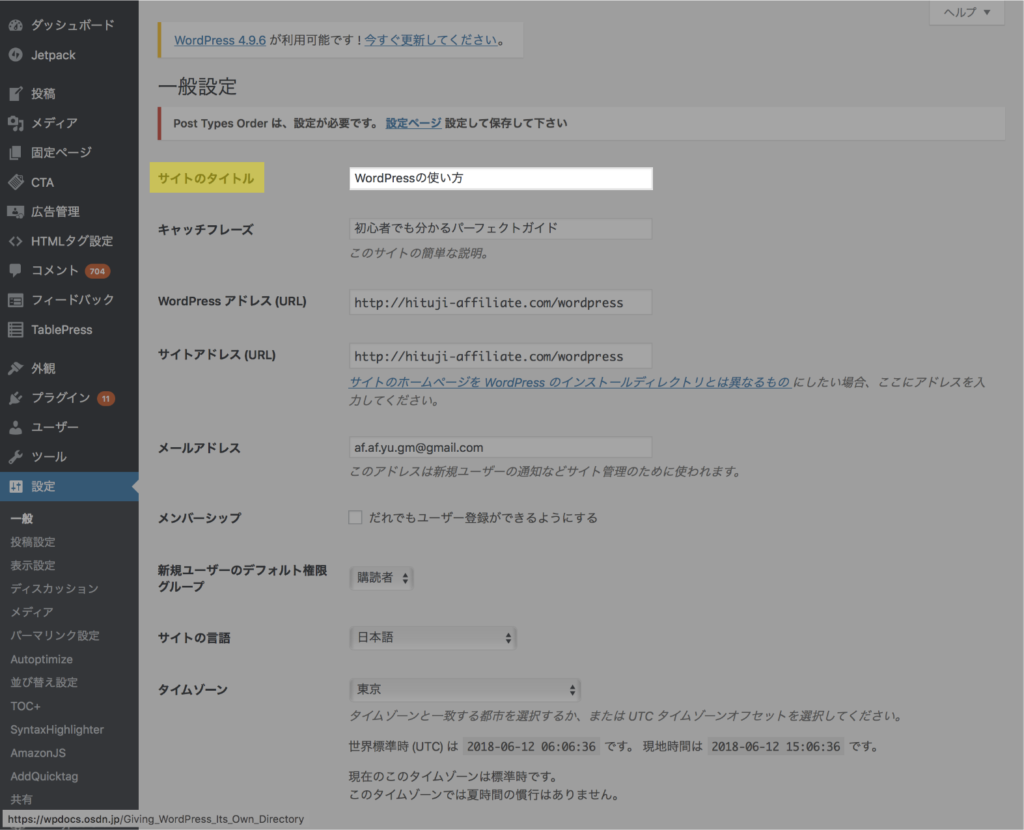Viewport: 1024px width, 830px height.
Task: Open the 購読者 default role dropdown
Action: [381, 578]
